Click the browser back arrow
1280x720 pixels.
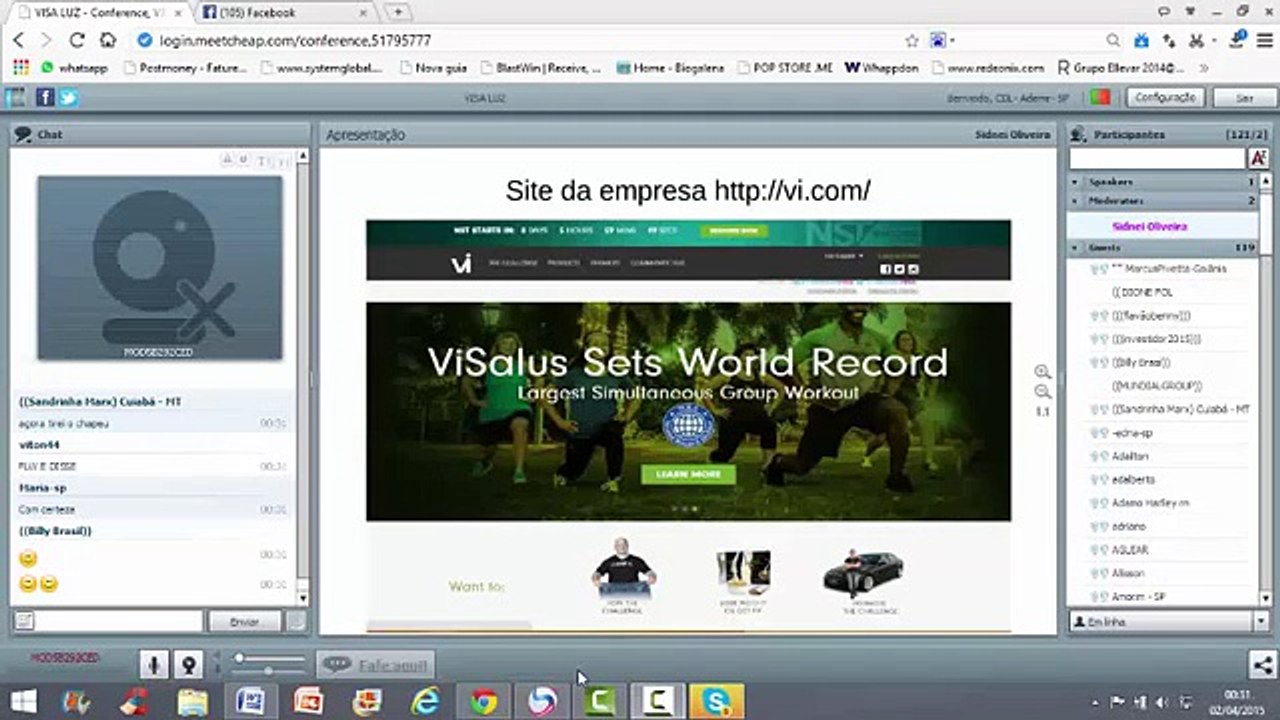pyautogui.click(x=19, y=40)
